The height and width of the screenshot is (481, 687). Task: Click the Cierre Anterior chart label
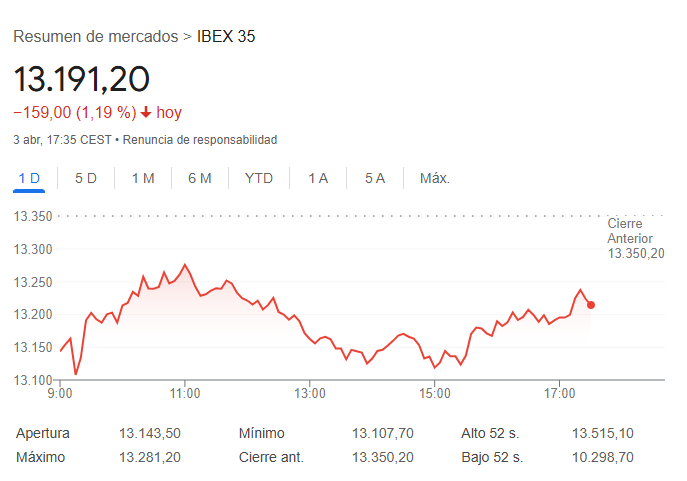coord(635,238)
